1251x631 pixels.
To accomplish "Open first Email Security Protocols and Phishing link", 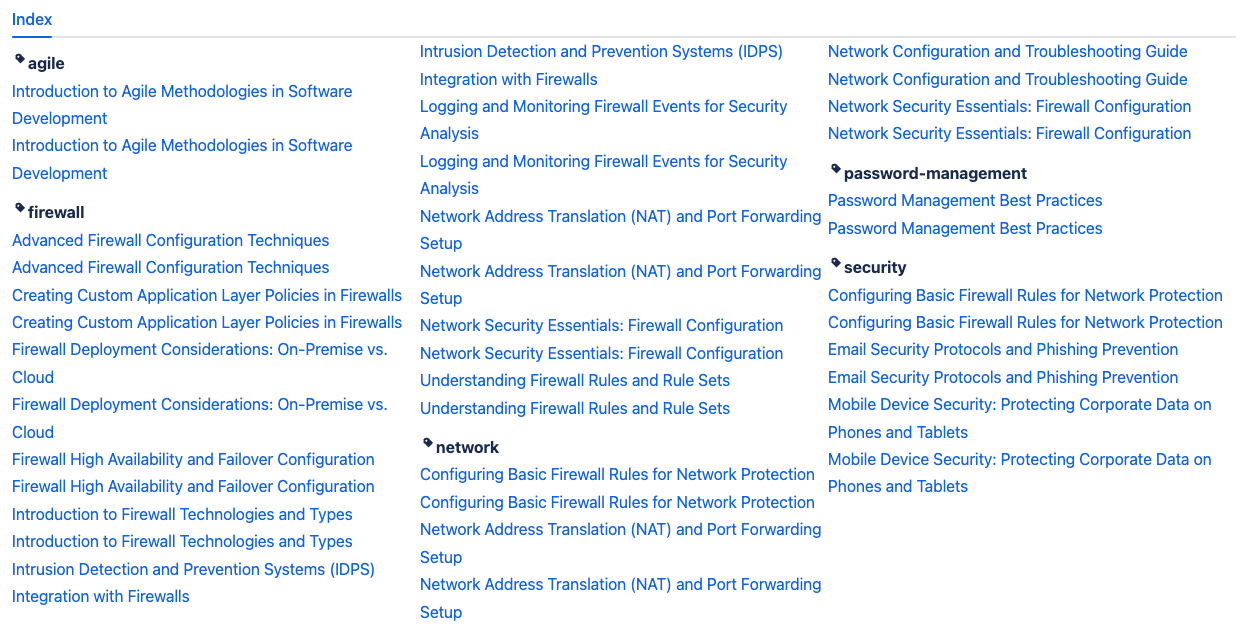I will (x=1003, y=349).
